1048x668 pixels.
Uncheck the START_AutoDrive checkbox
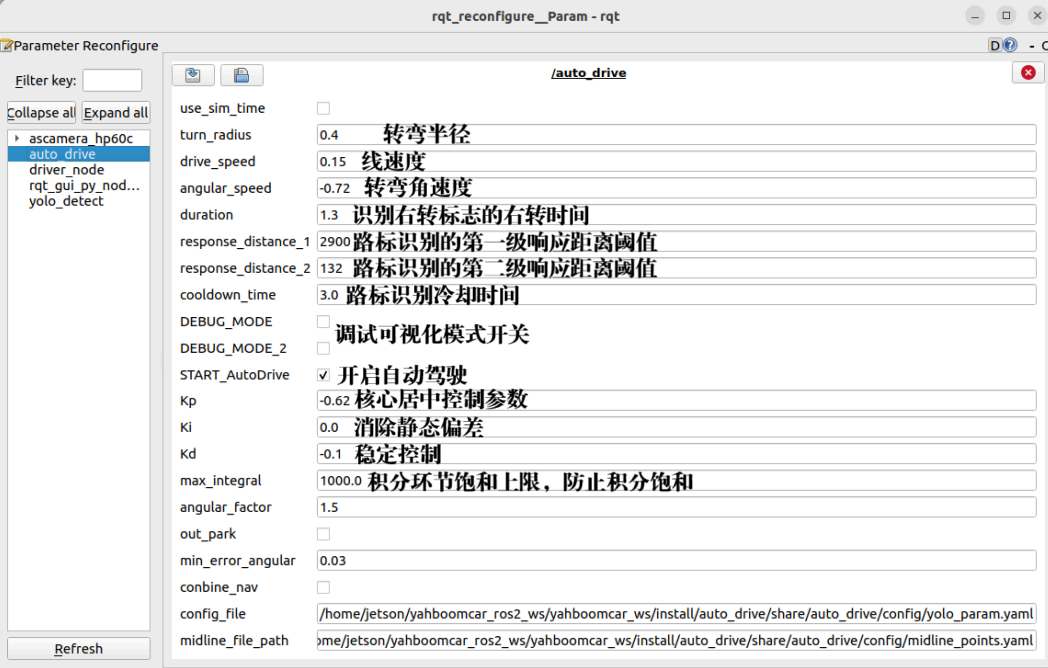(323, 375)
